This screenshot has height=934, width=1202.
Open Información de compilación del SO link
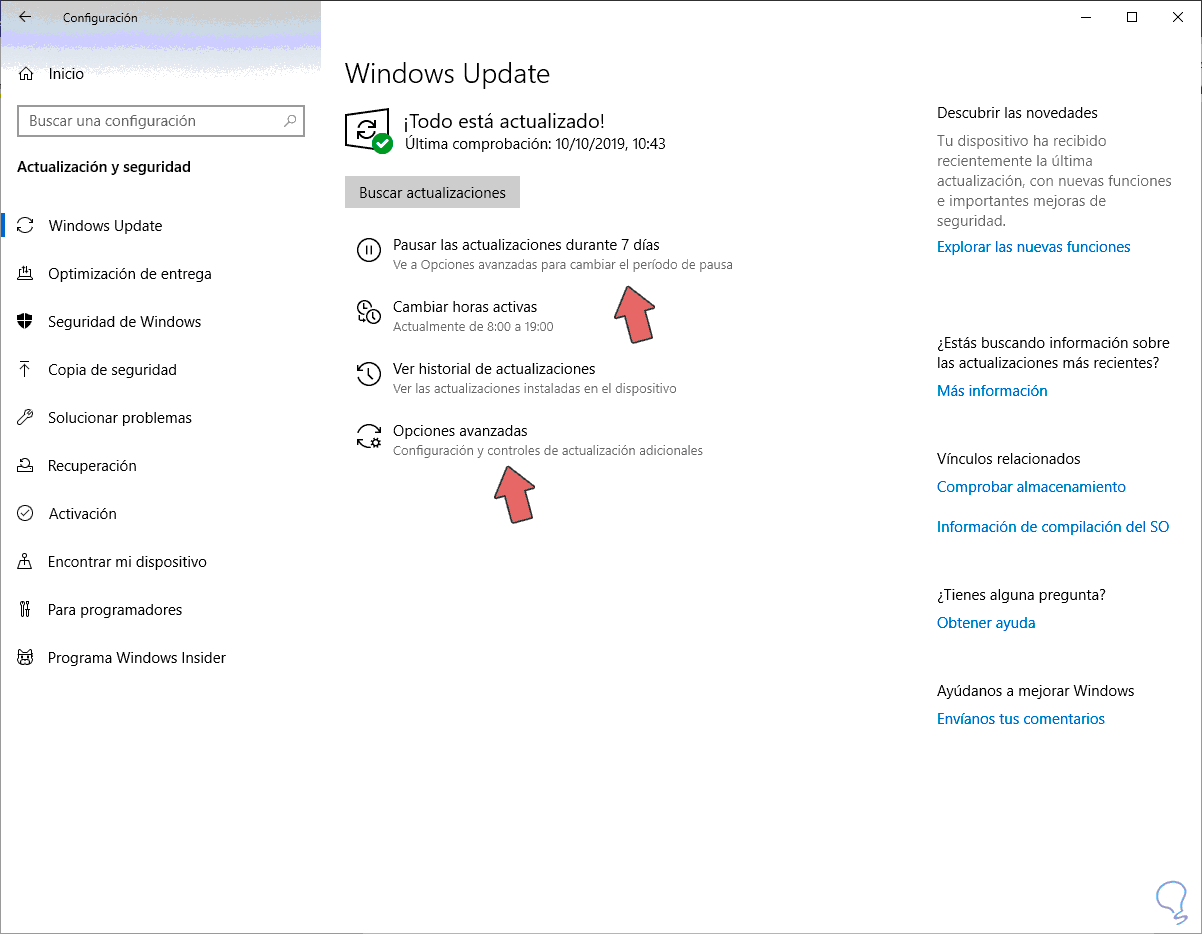(1053, 527)
